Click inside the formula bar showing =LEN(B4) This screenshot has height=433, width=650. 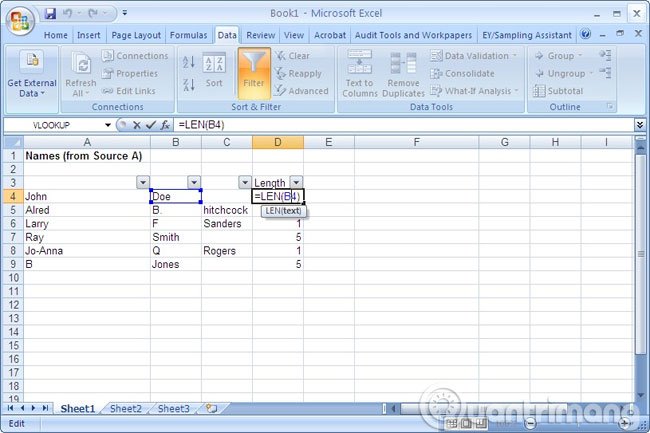pos(403,125)
